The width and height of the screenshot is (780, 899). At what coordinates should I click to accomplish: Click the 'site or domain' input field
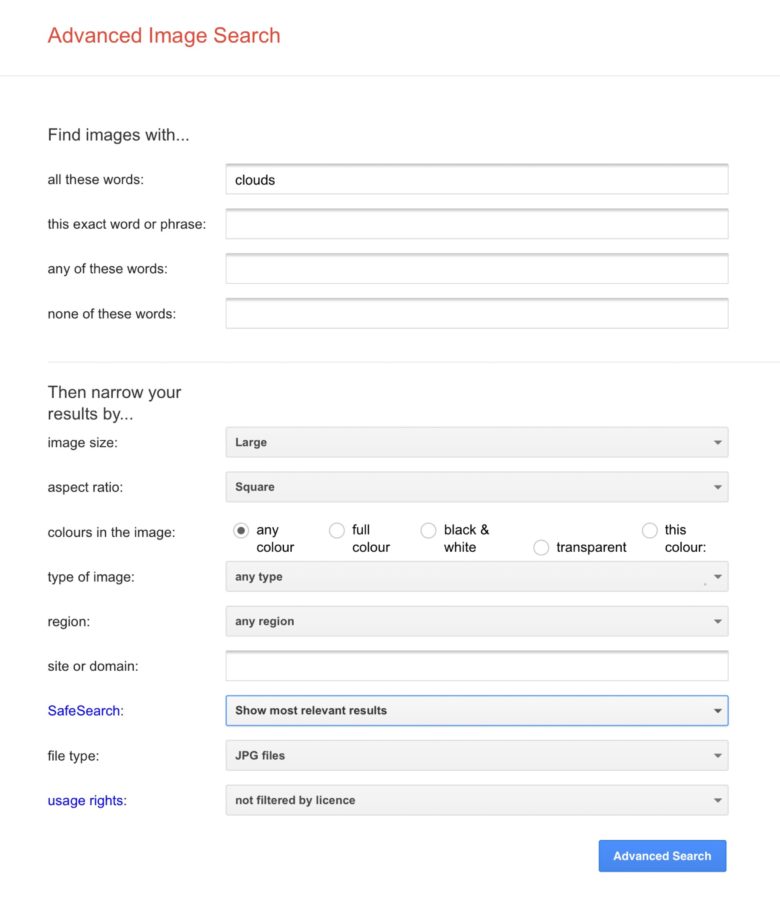477,665
